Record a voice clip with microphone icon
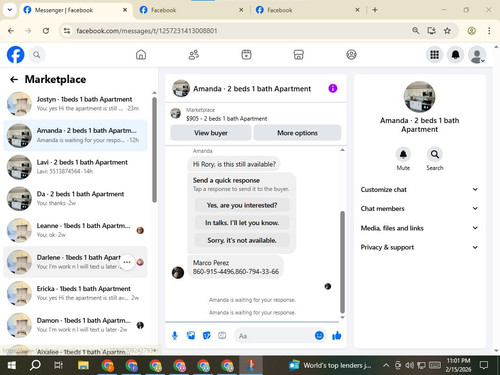Viewport: 500px width, 375px height. tap(175, 336)
